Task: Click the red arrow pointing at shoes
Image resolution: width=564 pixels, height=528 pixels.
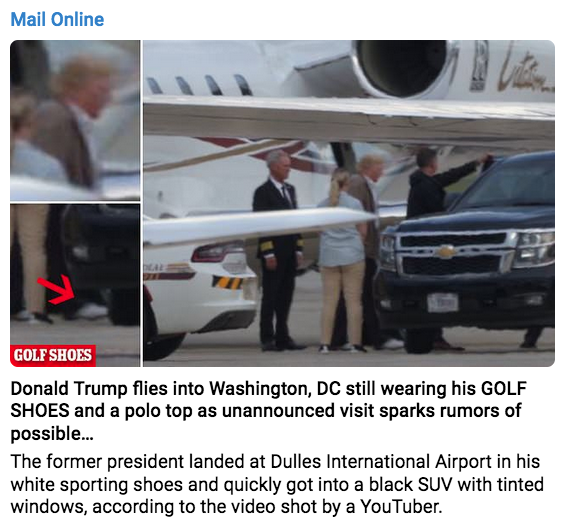Action: click(56, 289)
